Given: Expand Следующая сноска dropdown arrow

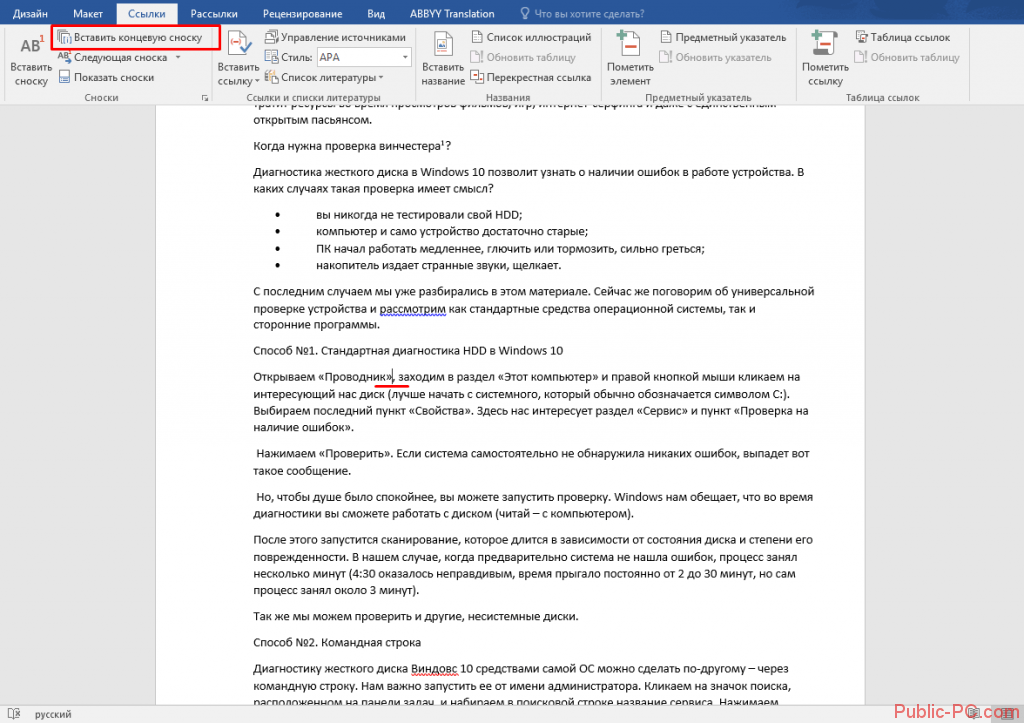Looking at the screenshot, I should [x=178, y=57].
